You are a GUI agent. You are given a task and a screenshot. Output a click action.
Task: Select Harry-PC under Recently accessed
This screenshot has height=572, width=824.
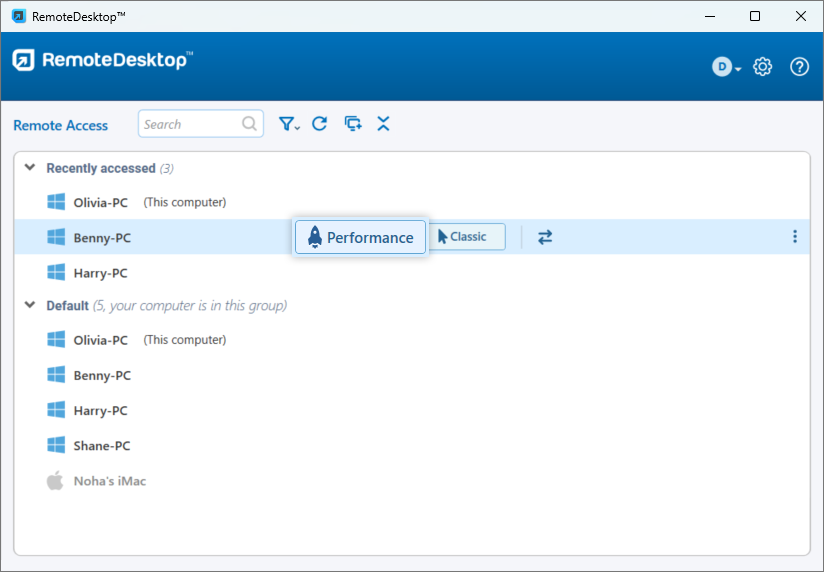(x=102, y=273)
